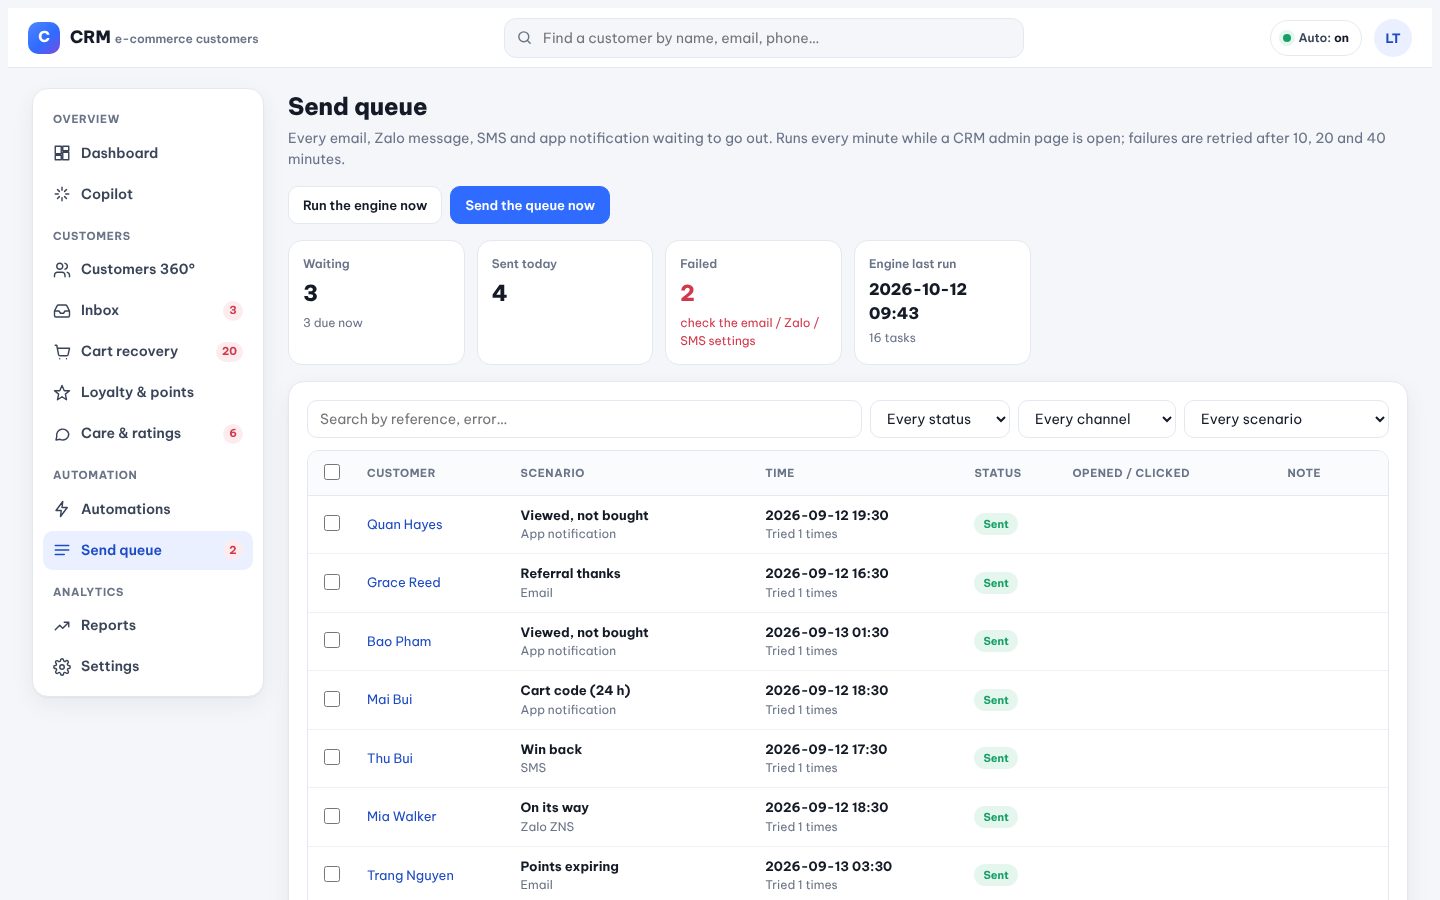Viewport: 1440px width, 900px height.
Task: Click the Send queue list icon
Action: (x=62, y=550)
